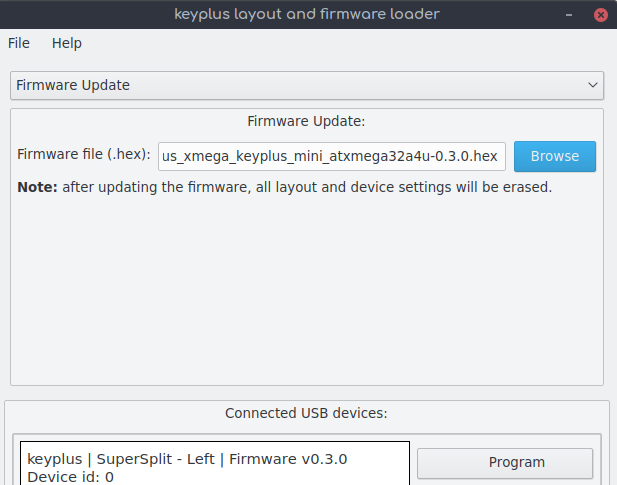
Task: Click the "Connected USB devices:" heading
Action: coord(306,413)
